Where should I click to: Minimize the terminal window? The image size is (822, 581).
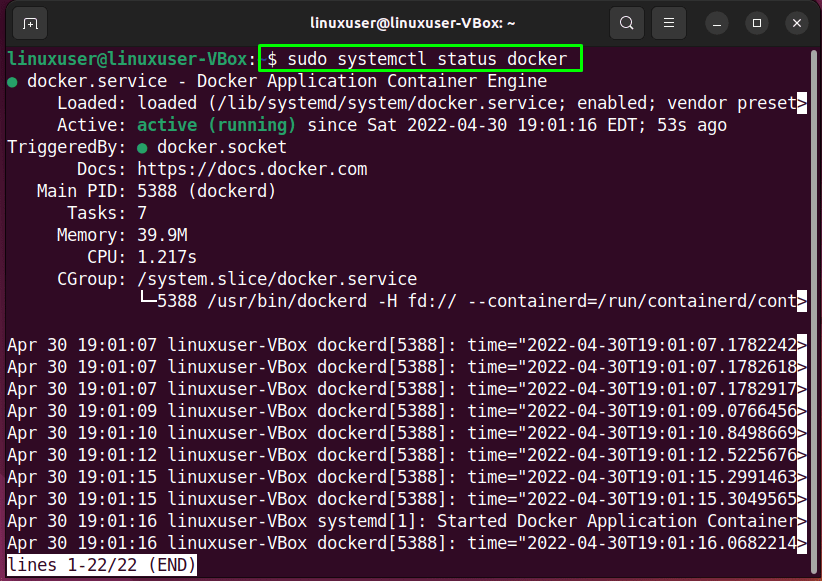pos(717,24)
